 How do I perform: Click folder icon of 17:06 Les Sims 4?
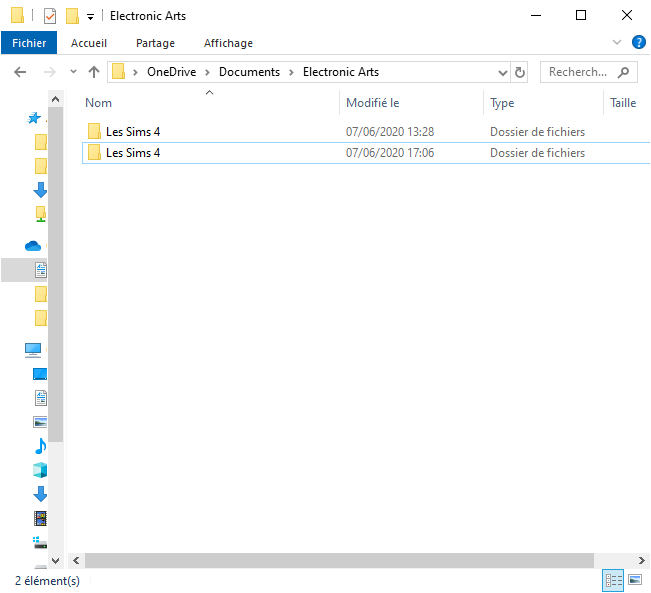94,152
